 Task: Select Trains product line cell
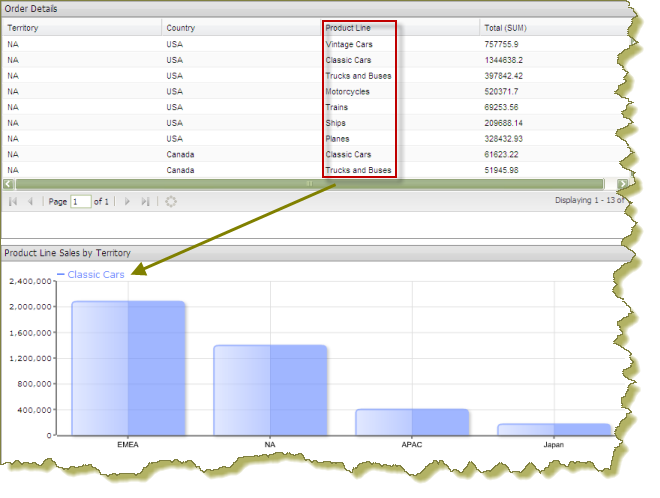pyautogui.click(x=337, y=107)
